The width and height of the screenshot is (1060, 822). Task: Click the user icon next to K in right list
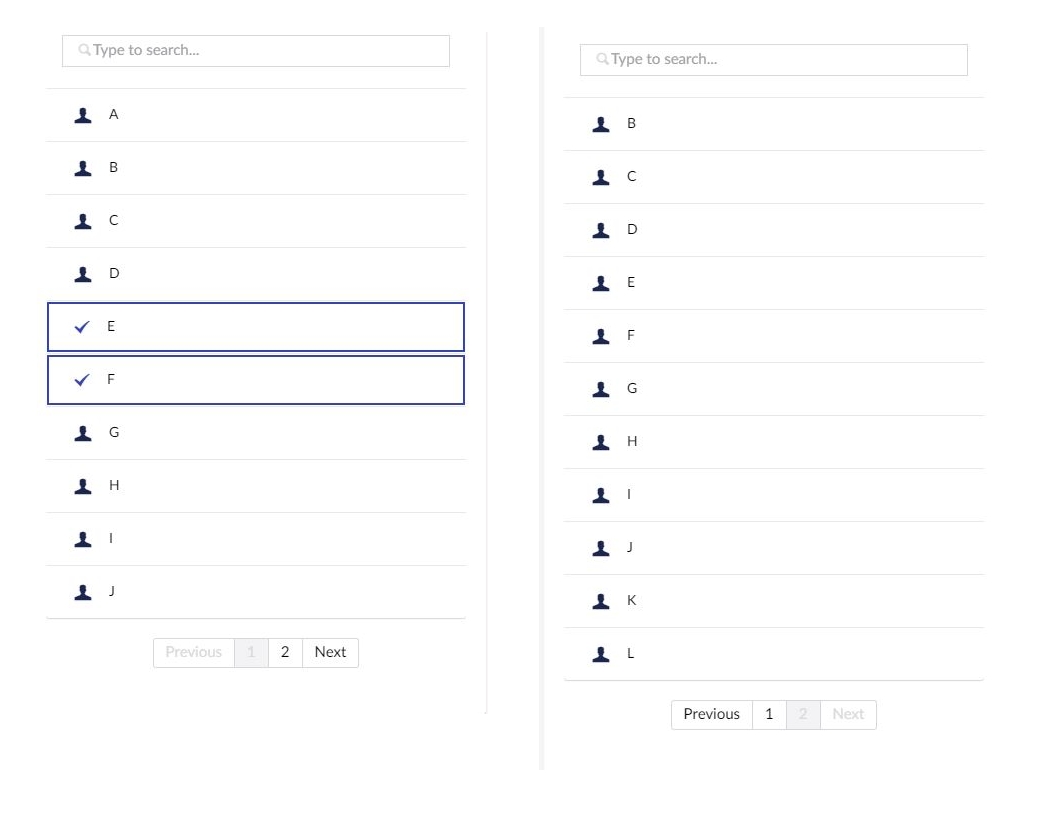coord(600,601)
